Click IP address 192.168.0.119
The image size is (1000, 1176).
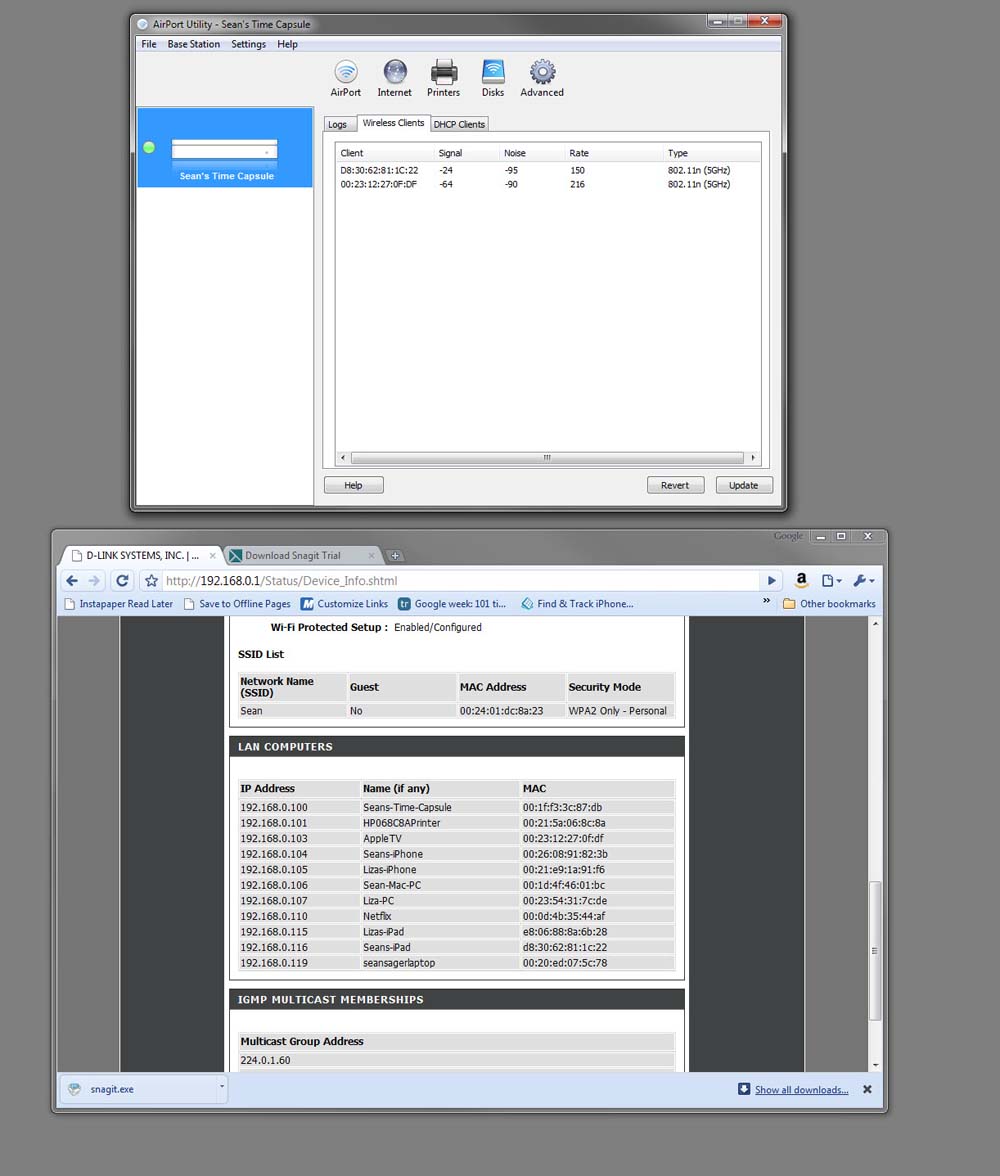click(x=274, y=963)
